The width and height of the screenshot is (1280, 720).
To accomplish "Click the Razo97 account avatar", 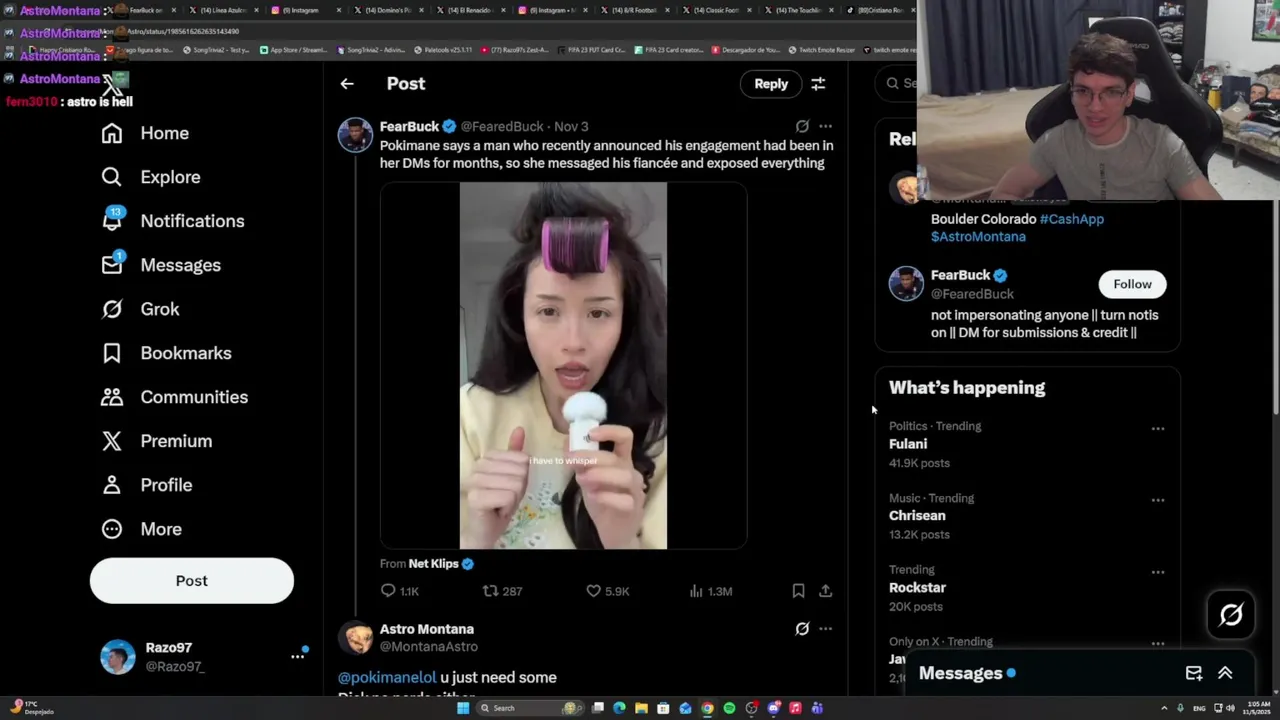I will [x=118, y=657].
